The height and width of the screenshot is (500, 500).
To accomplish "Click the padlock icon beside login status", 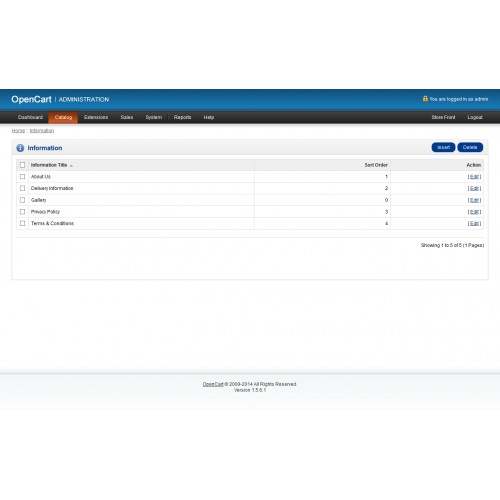I will pos(425,99).
